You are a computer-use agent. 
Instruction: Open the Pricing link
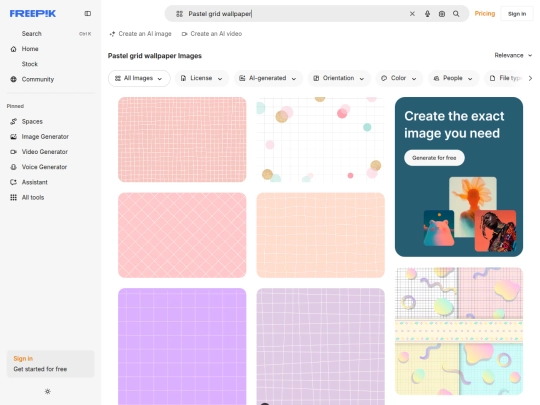coord(485,14)
